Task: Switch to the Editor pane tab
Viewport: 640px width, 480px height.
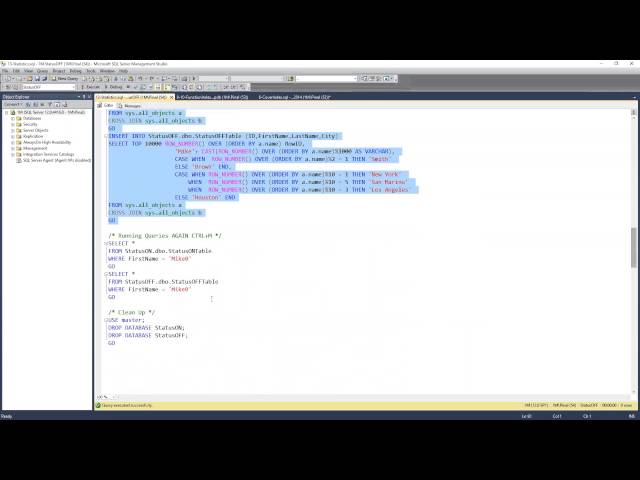Action: click(x=105, y=105)
